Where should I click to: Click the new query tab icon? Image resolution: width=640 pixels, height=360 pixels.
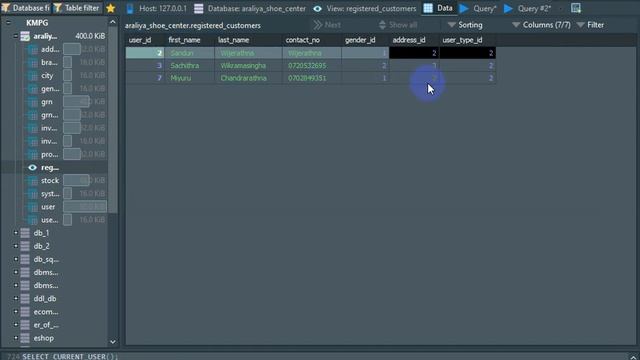576,8
